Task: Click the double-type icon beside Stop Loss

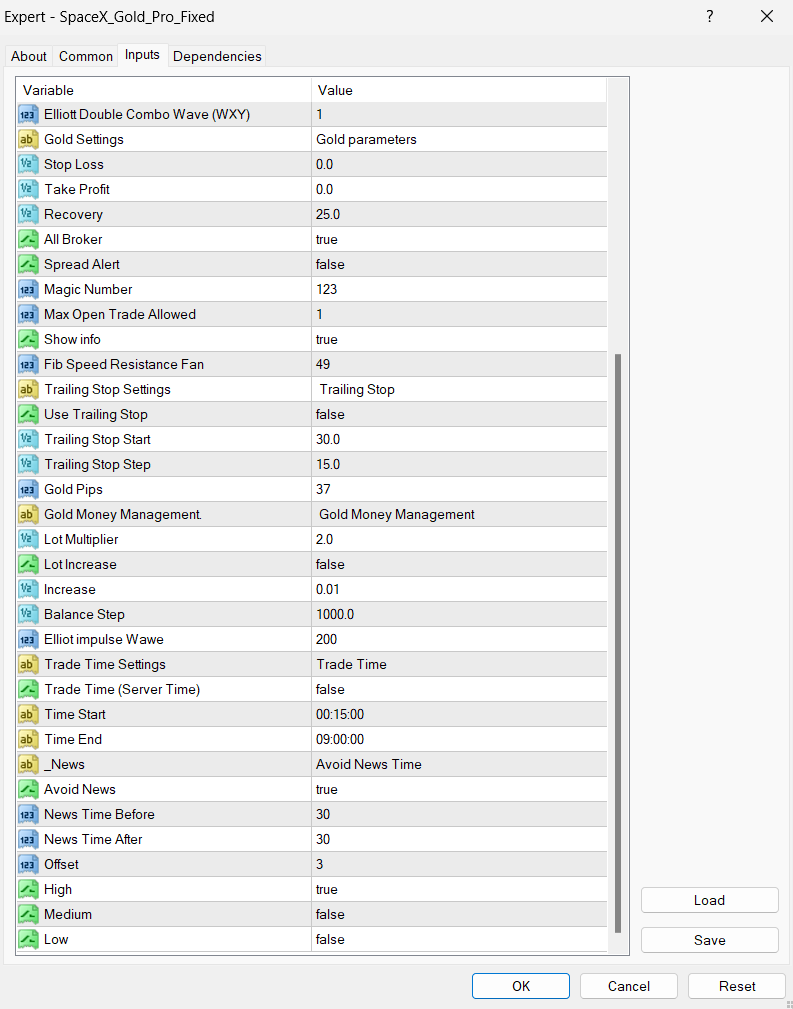Action: click(x=29, y=164)
